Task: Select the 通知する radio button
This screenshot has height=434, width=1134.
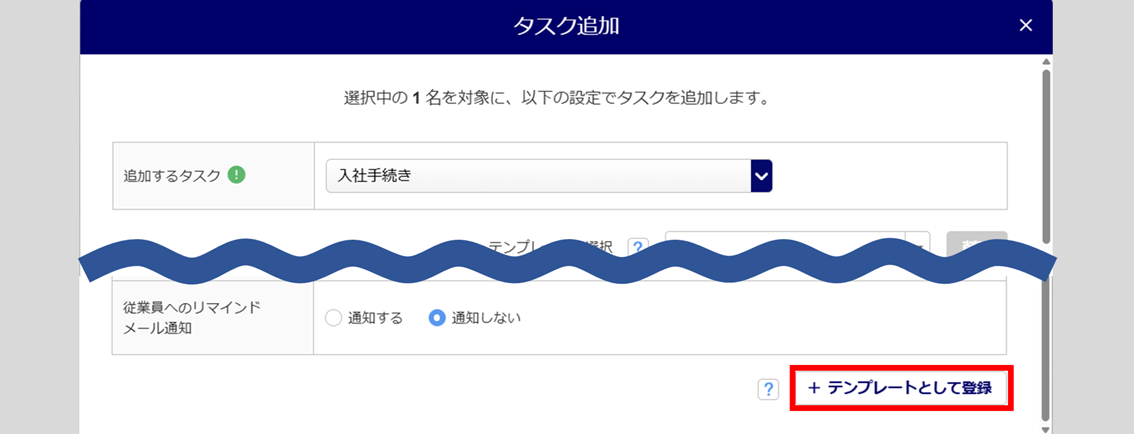Action: pyautogui.click(x=334, y=318)
